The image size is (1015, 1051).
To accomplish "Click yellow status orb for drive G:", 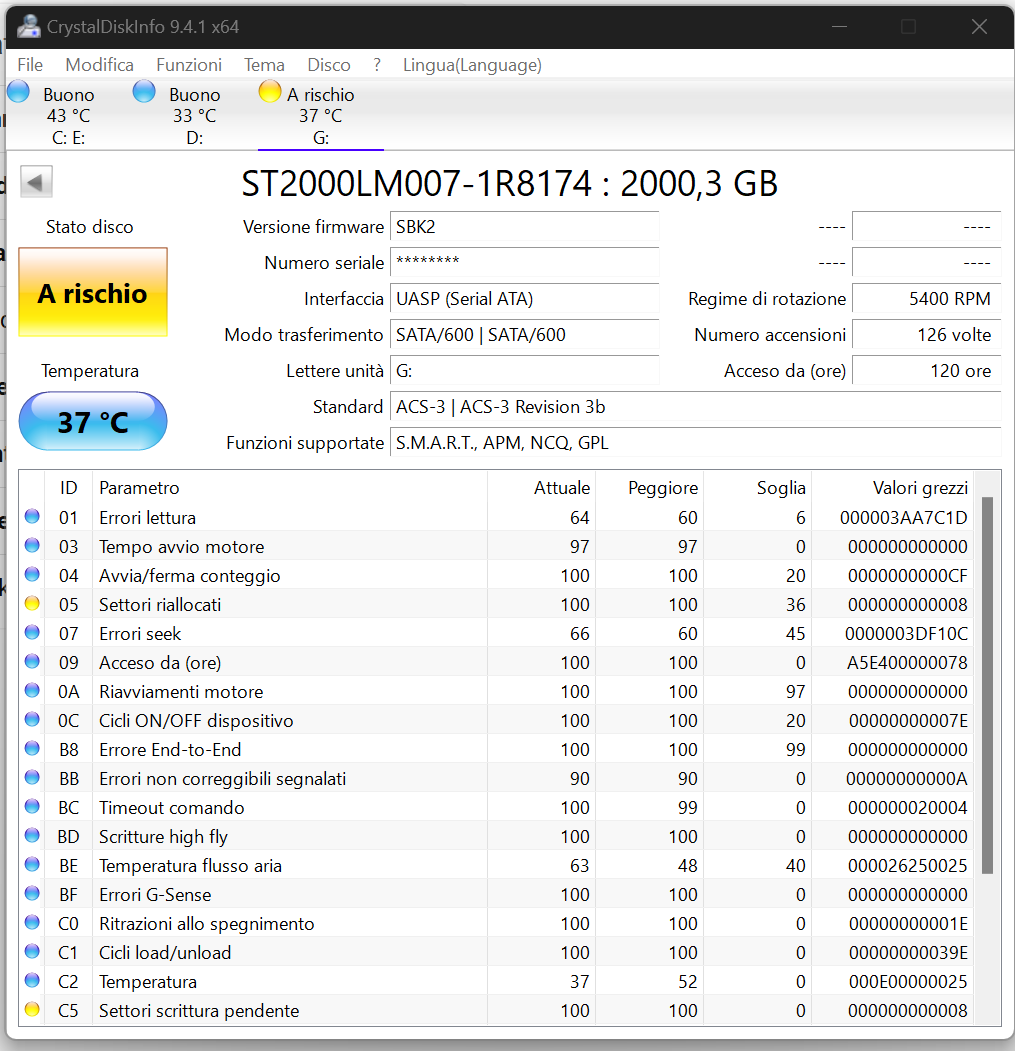I will click(x=270, y=91).
